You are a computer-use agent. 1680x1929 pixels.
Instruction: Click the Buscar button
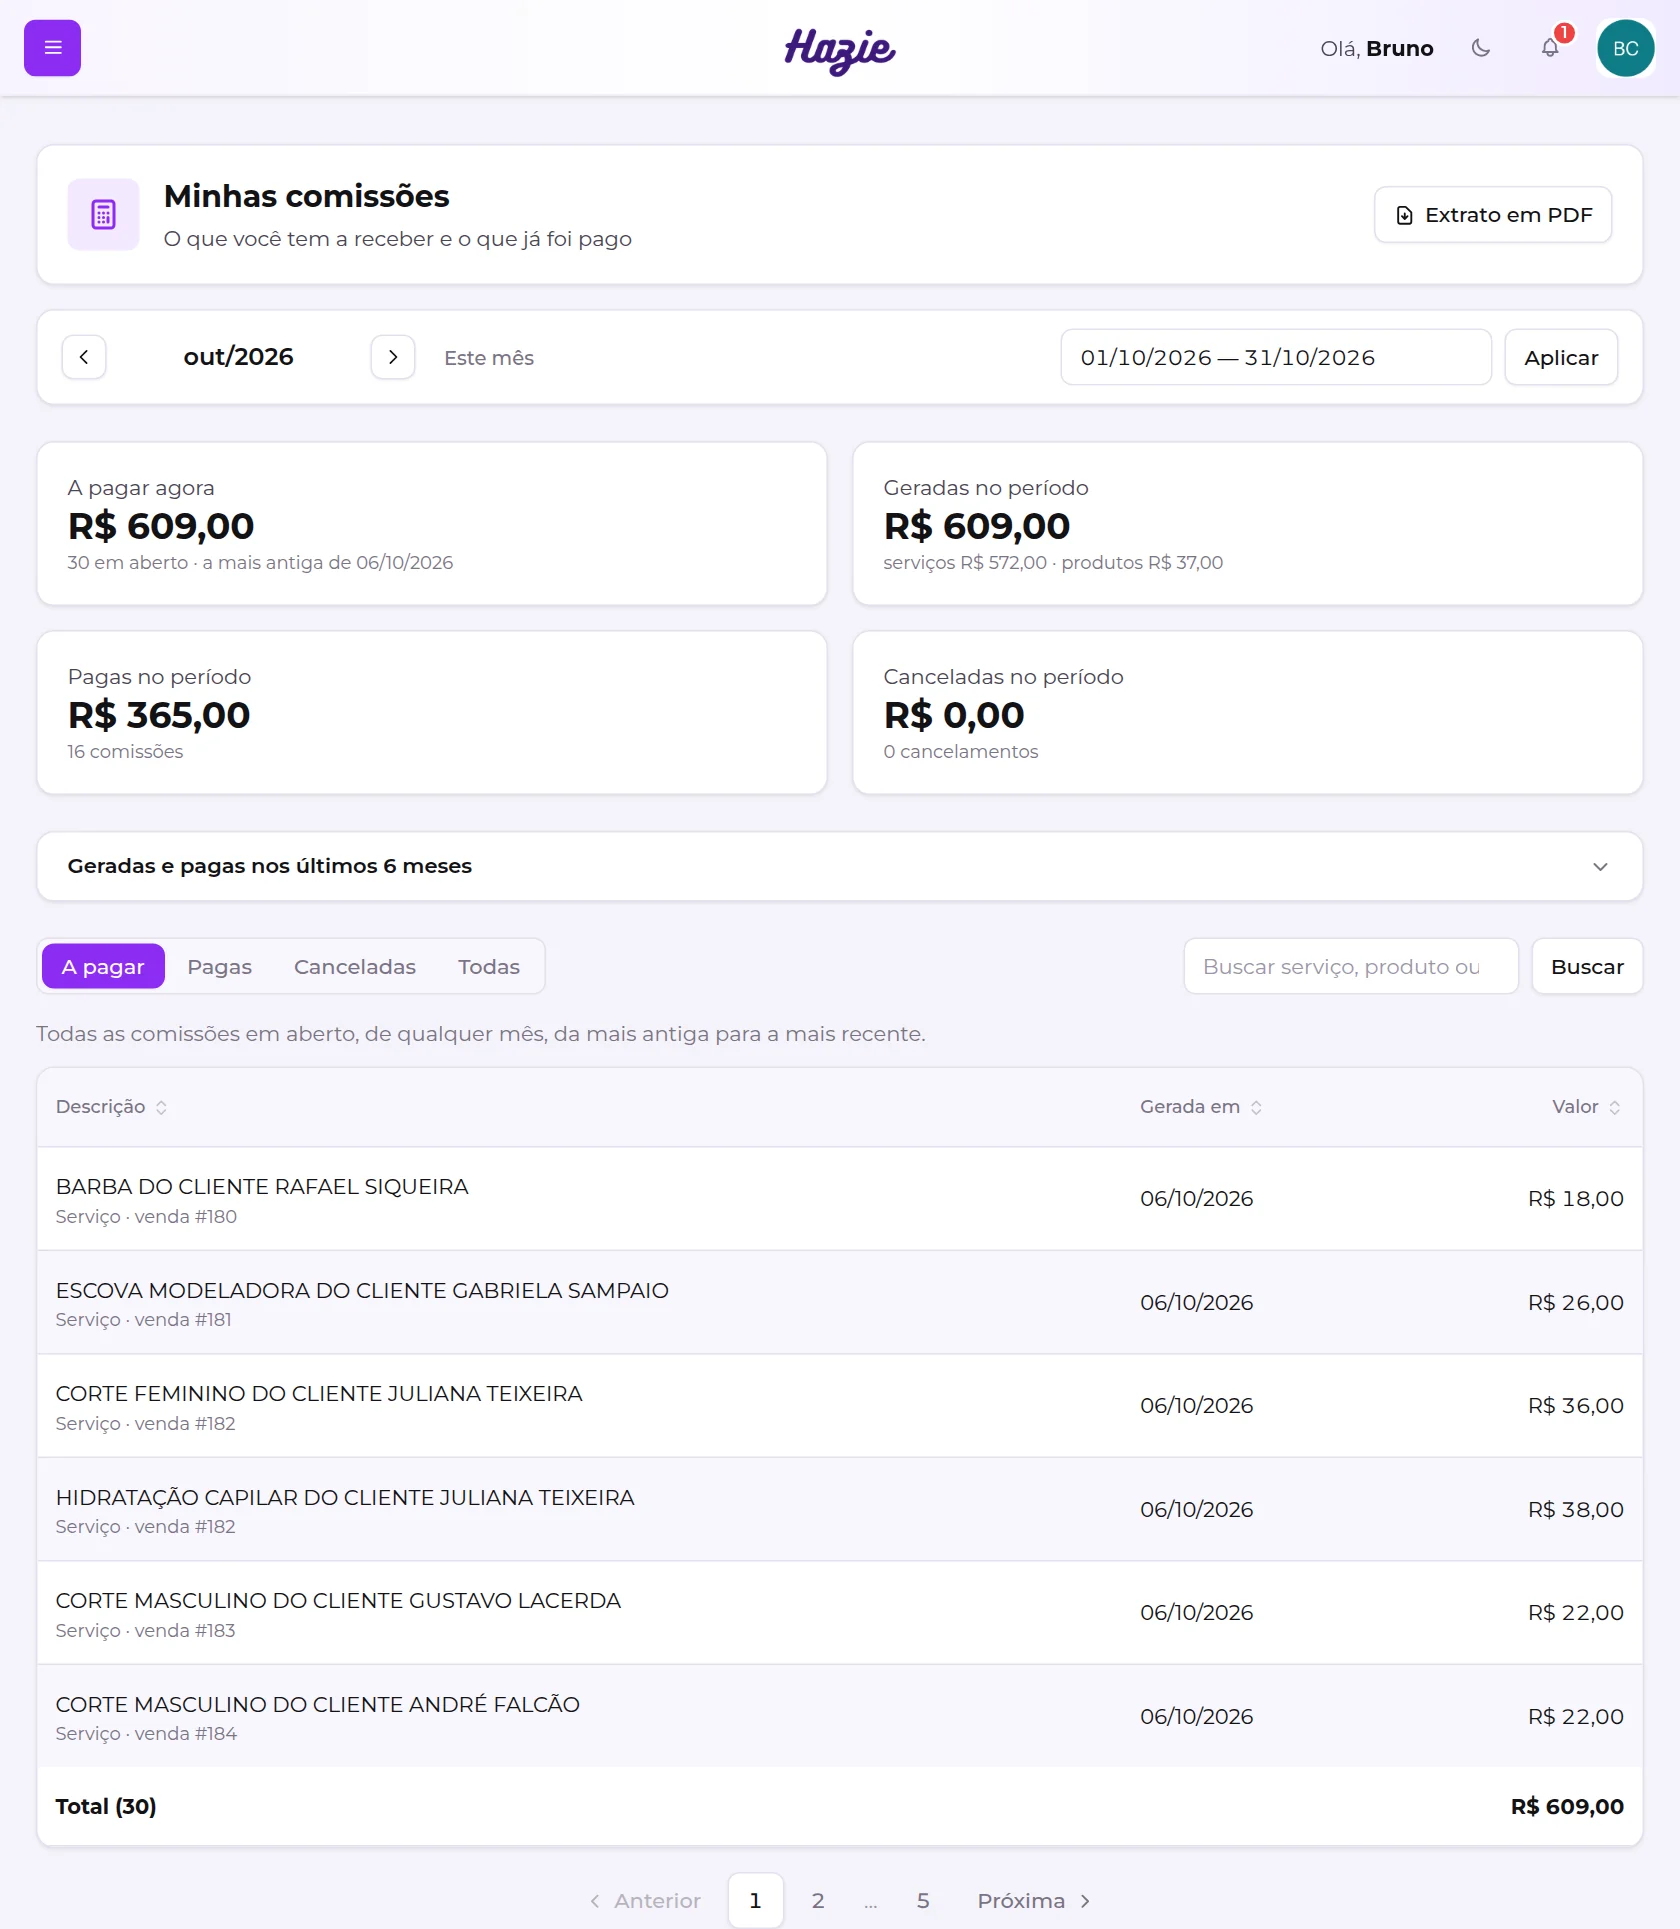pyautogui.click(x=1587, y=966)
